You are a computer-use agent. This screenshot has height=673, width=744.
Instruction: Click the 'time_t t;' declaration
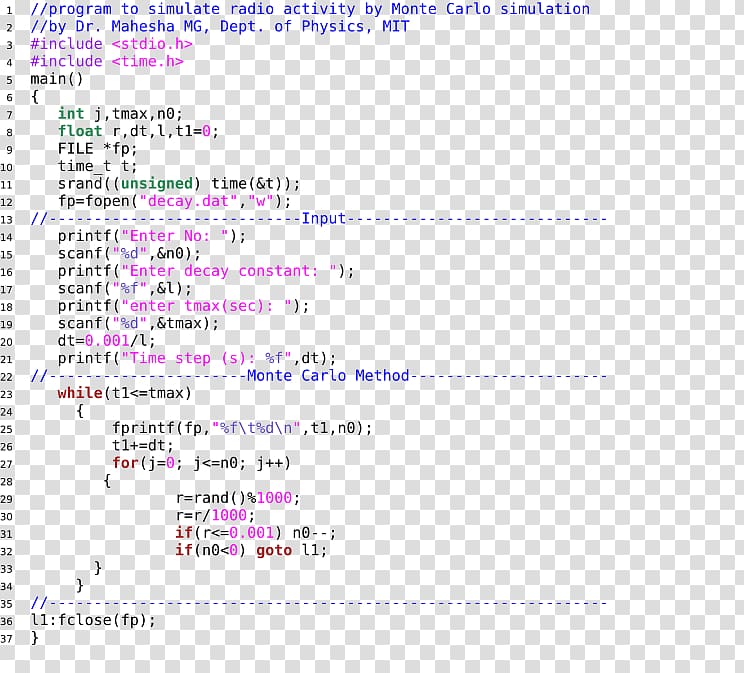point(97,166)
